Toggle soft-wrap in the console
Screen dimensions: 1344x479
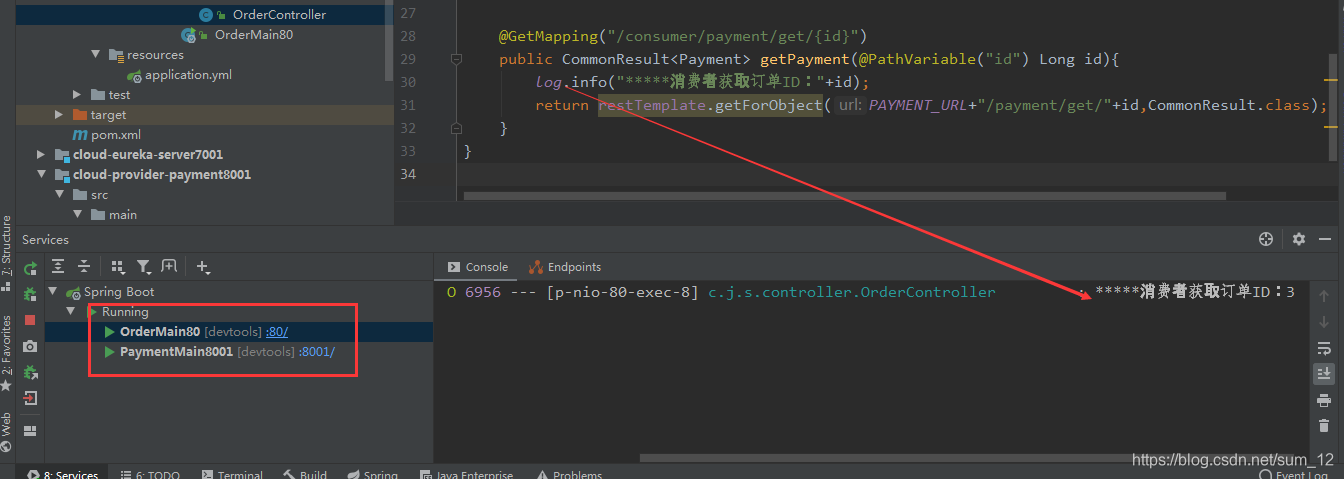pyautogui.click(x=1324, y=348)
